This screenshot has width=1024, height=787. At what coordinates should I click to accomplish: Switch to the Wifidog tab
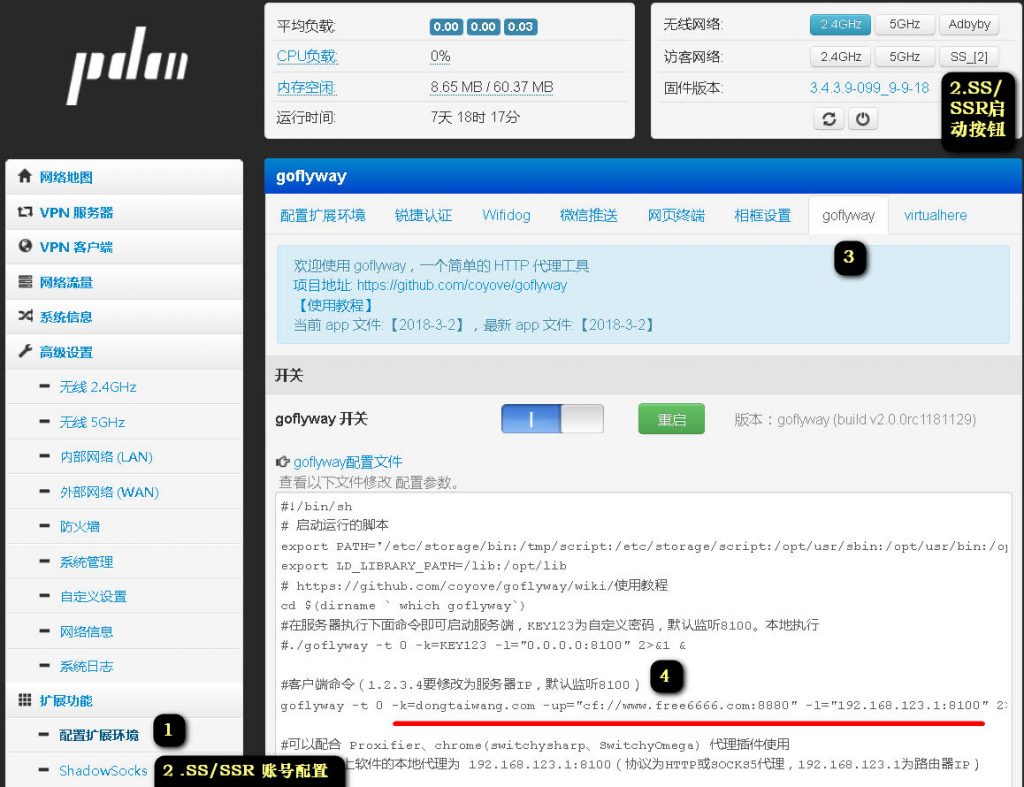(506, 216)
